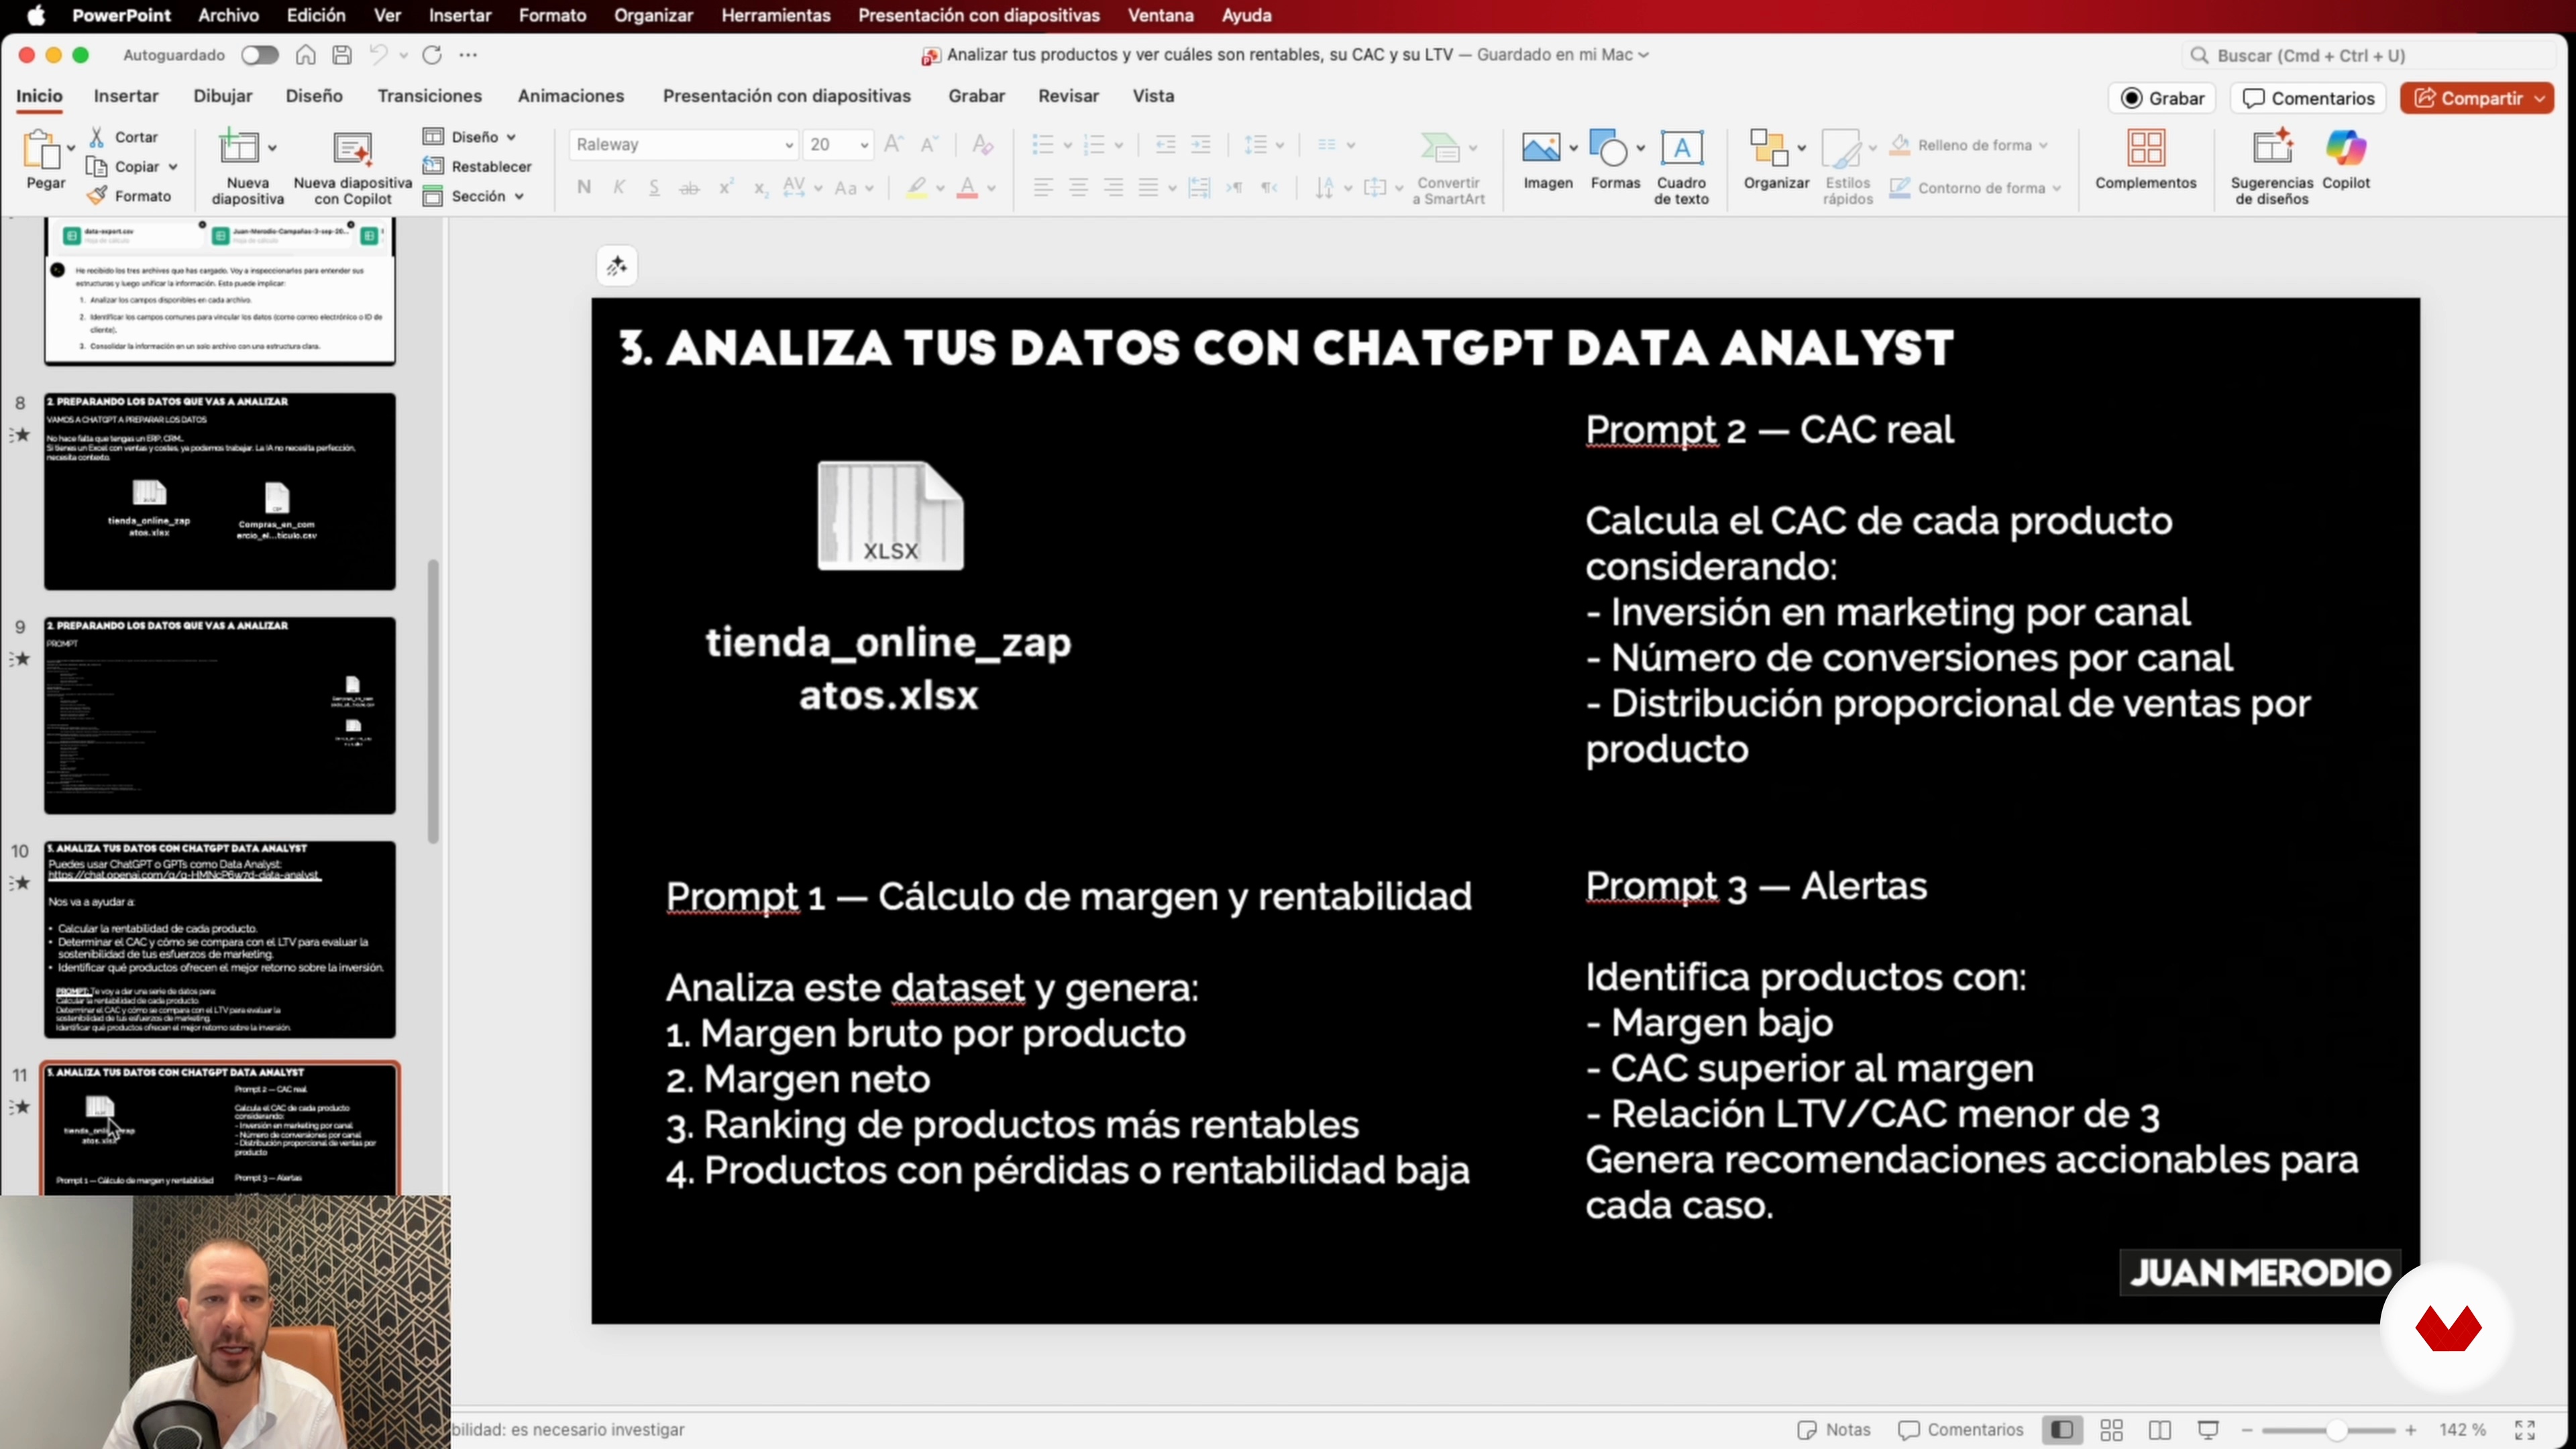
Task: Open the Compartir dropdown arrow
Action: [x=2539, y=98]
